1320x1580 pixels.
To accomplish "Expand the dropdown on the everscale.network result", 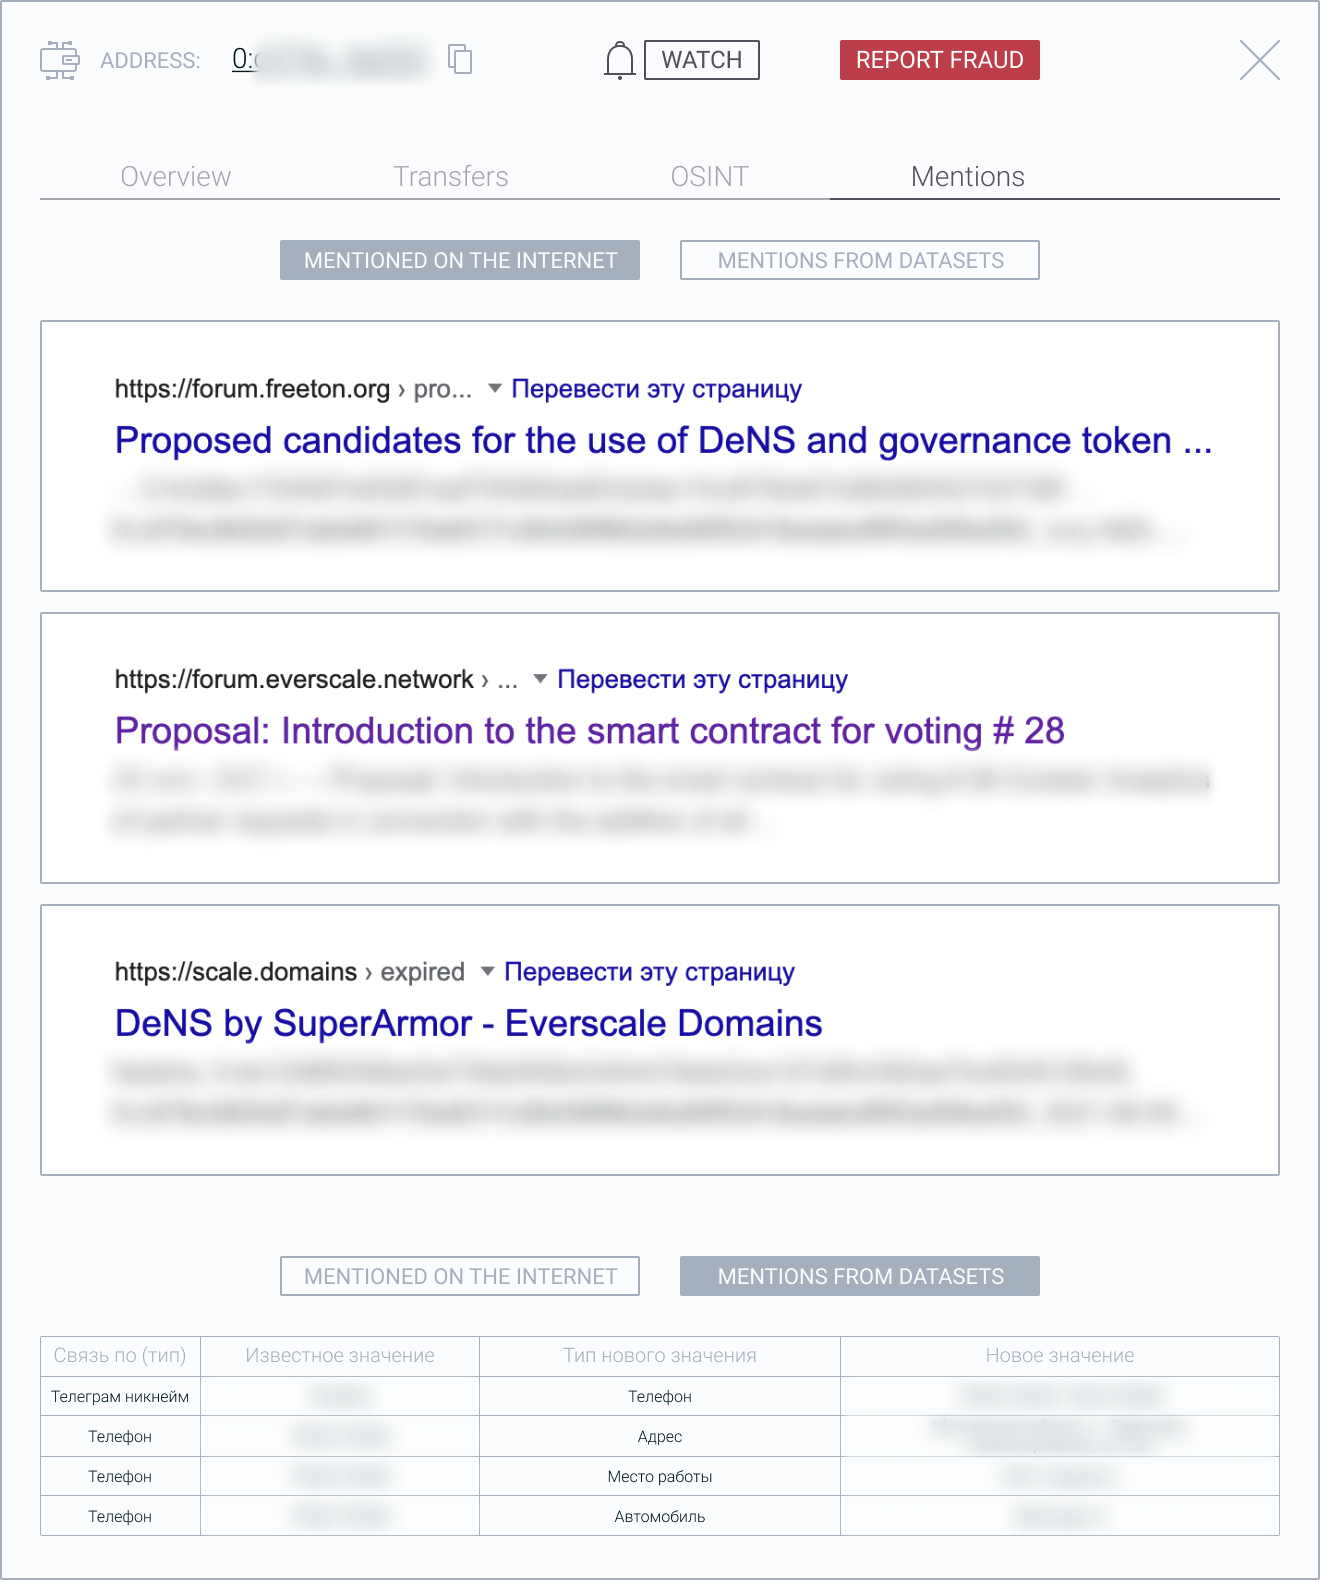I will pyautogui.click(x=538, y=679).
